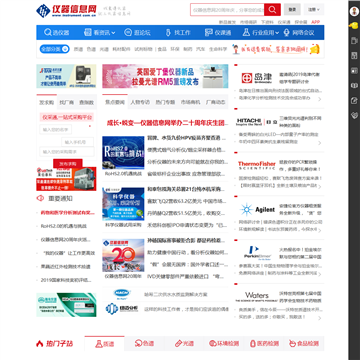
Task: Click the 仪器信息网 site logo
Action: pyautogui.click(x=66, y=10)
